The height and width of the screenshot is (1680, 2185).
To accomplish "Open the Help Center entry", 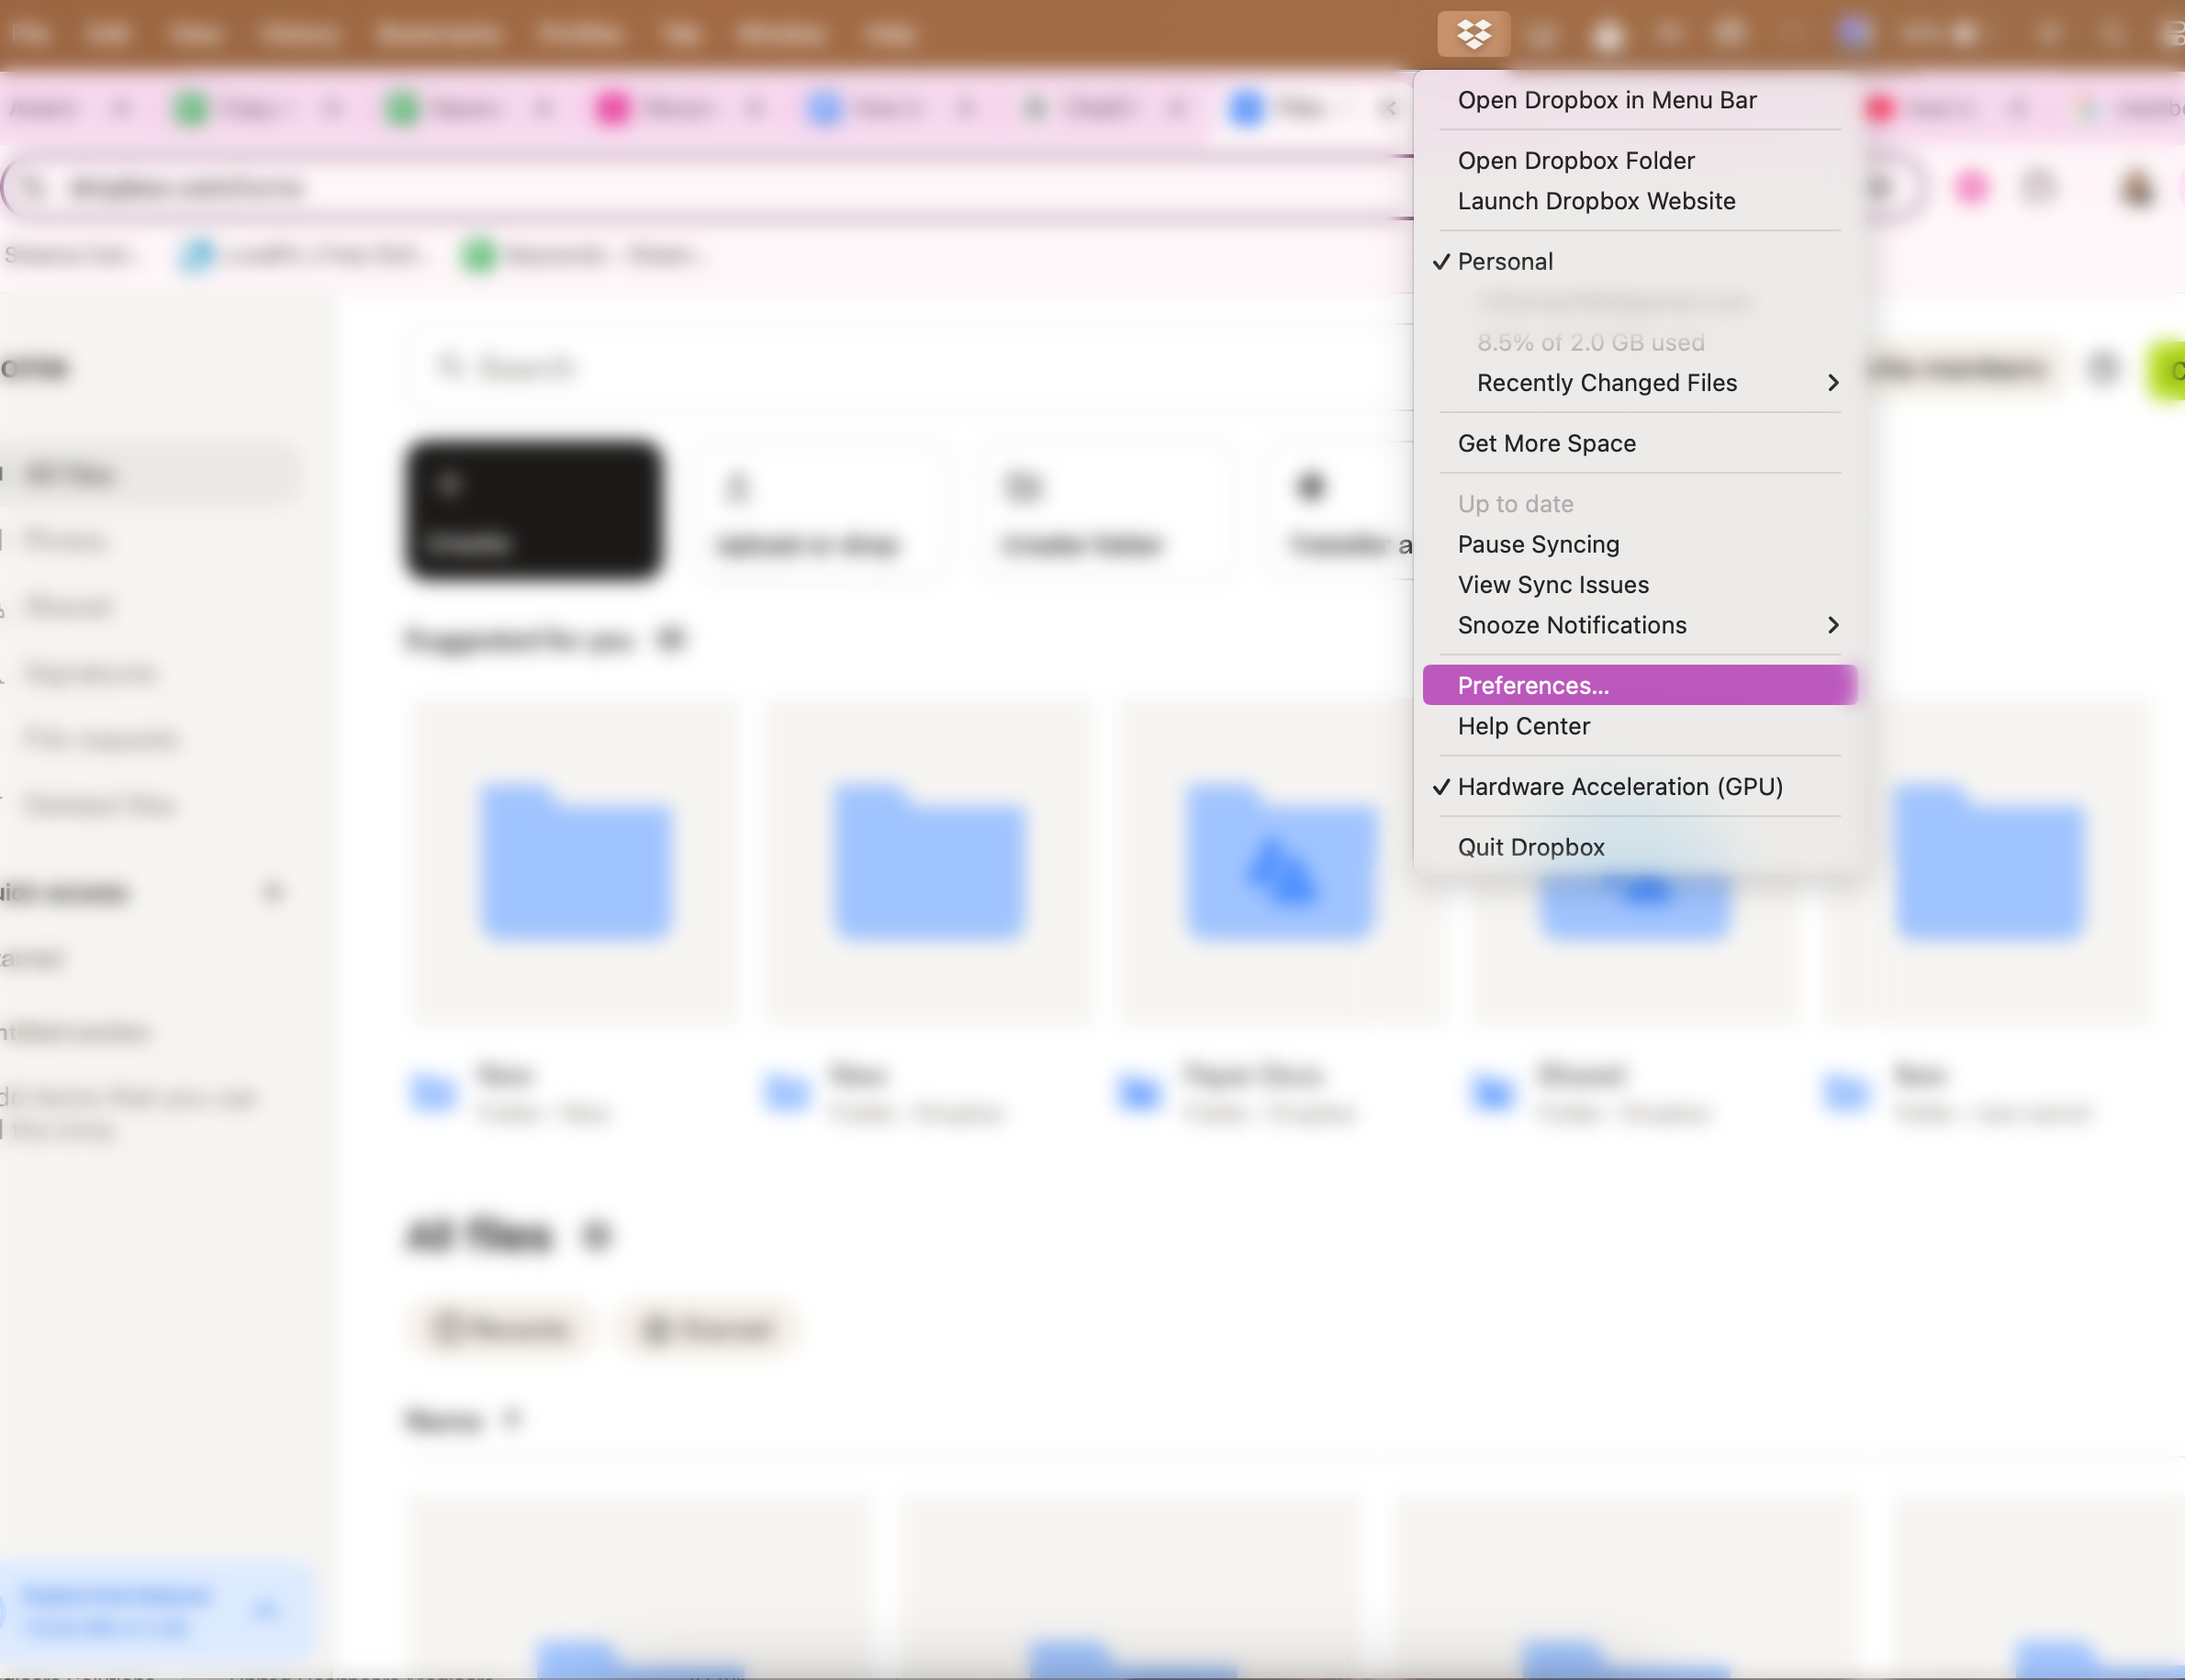I will (1523, 726).
